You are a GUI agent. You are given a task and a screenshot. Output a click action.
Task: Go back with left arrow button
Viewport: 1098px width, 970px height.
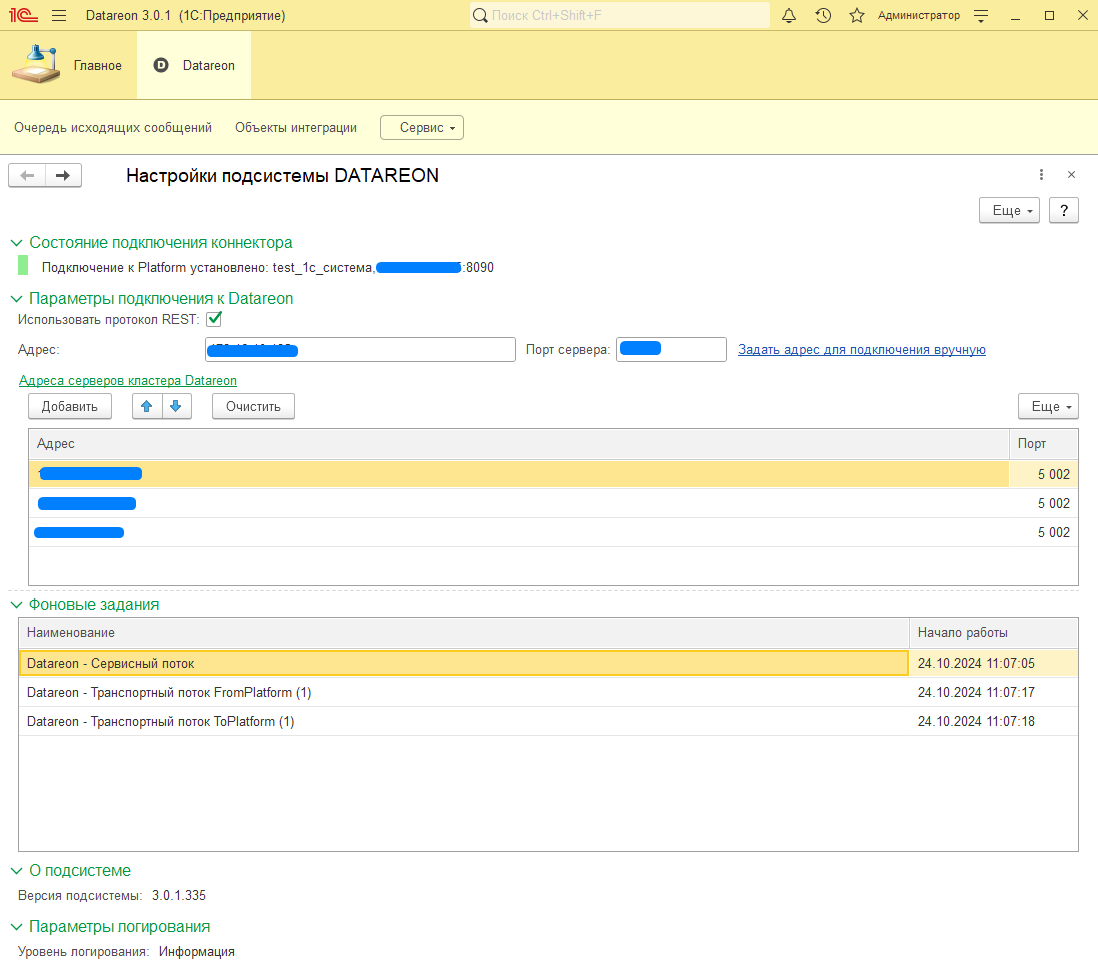tap(27, 176)
